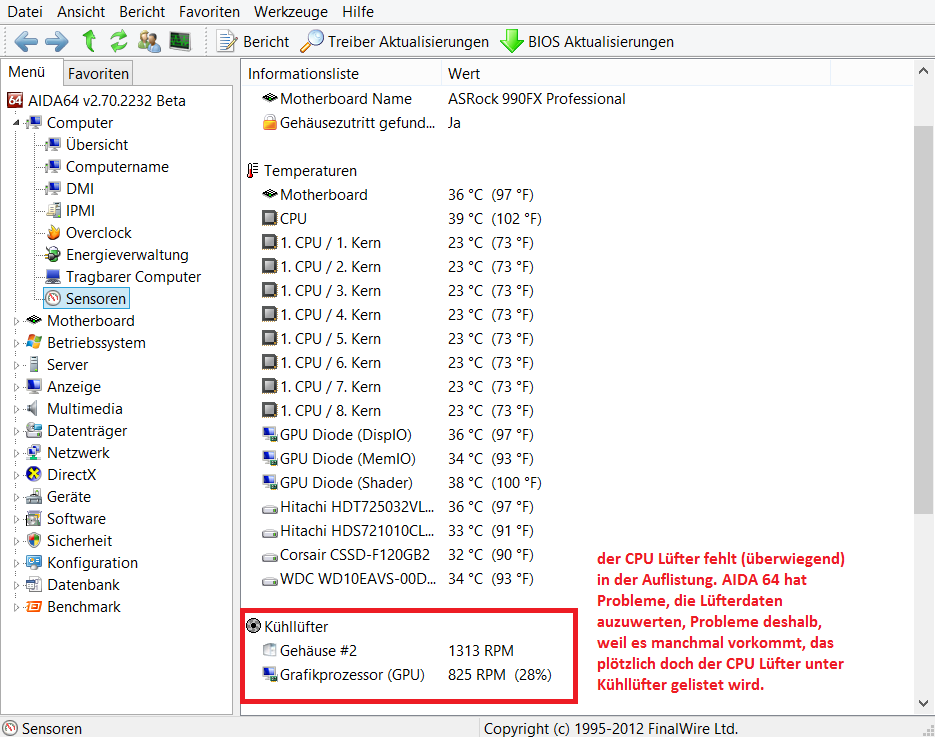Click the Kühllüfter fan icon
935x737 pixels.
(253, 625)
